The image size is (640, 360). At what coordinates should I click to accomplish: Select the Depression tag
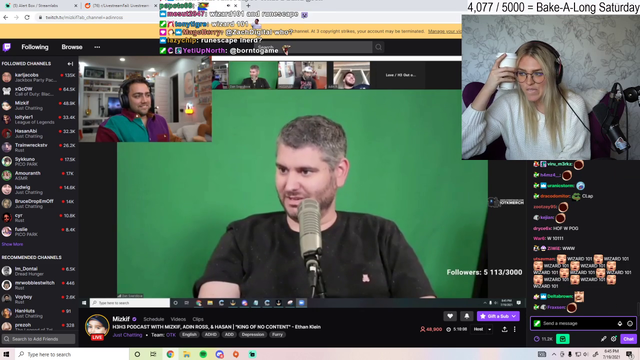click(253, 335)
